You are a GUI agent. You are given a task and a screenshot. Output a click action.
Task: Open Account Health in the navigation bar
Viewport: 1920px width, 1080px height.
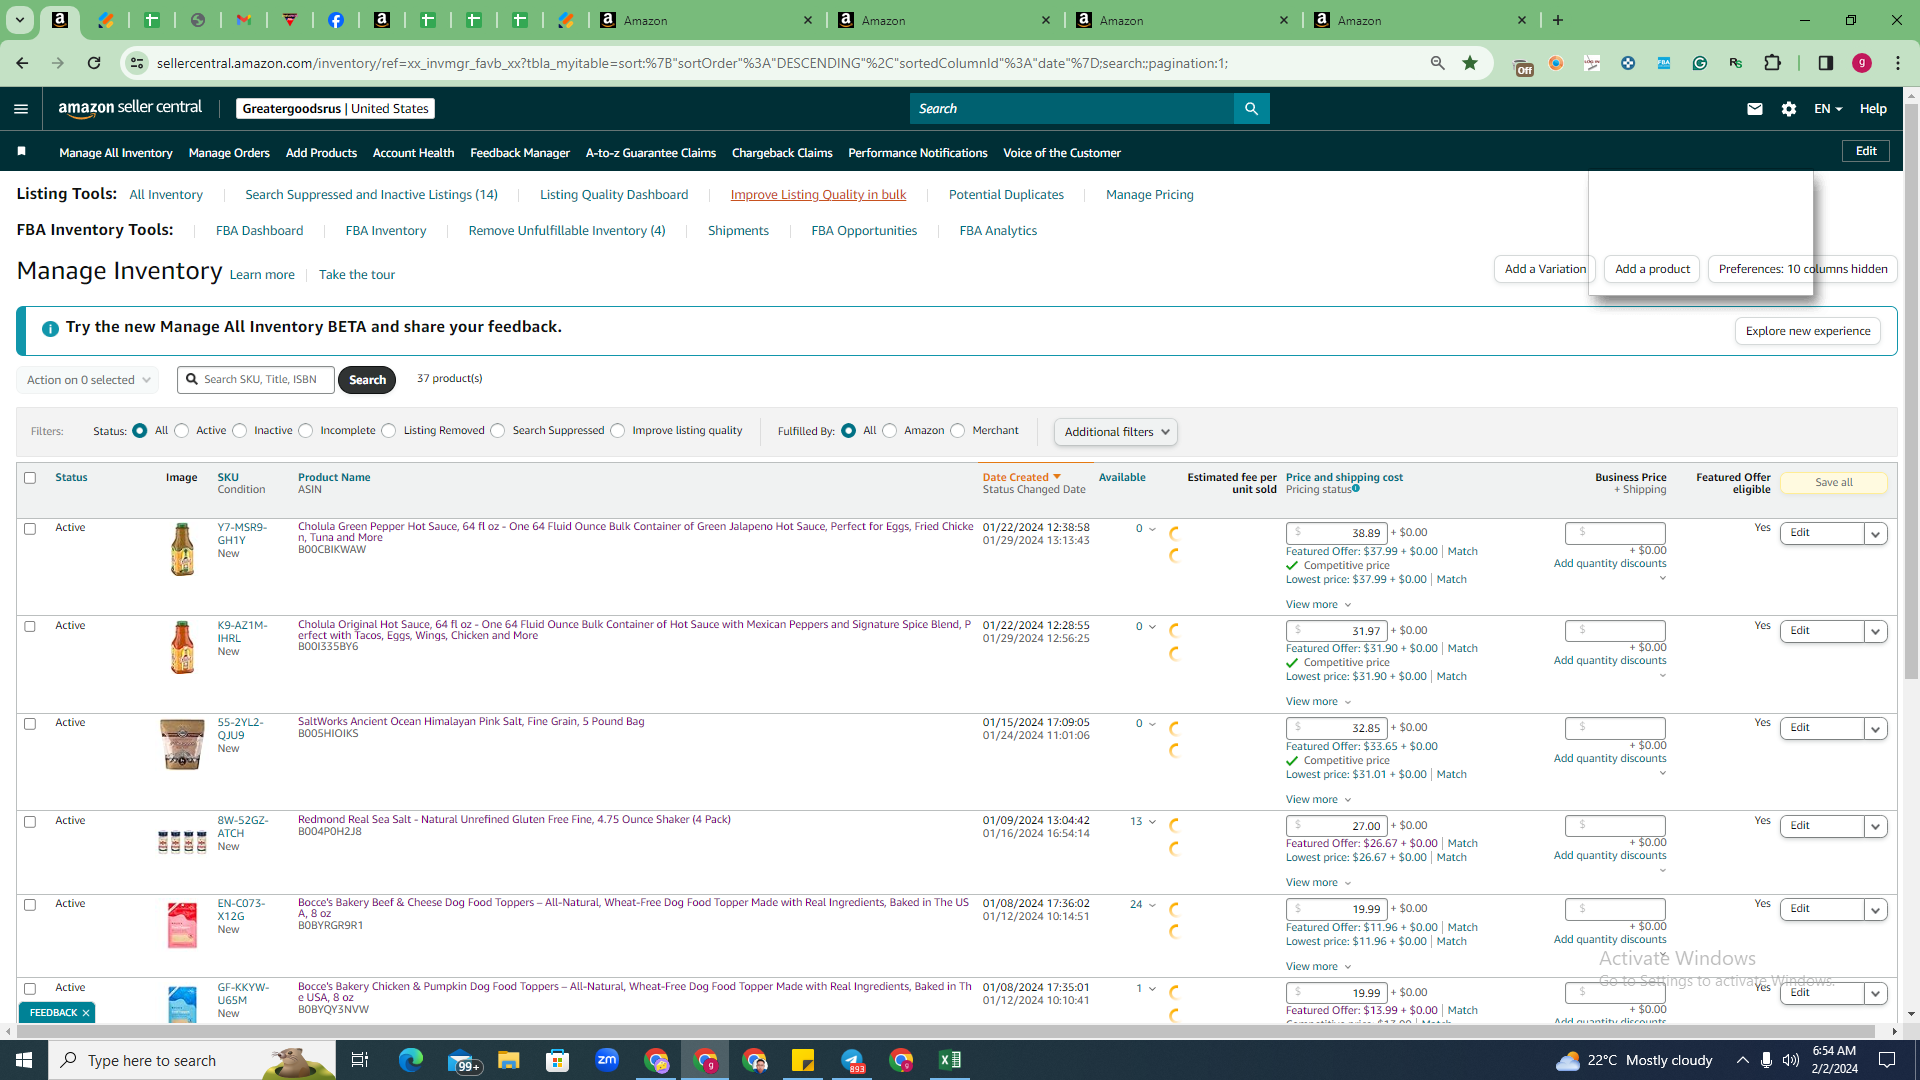[413, 153]
